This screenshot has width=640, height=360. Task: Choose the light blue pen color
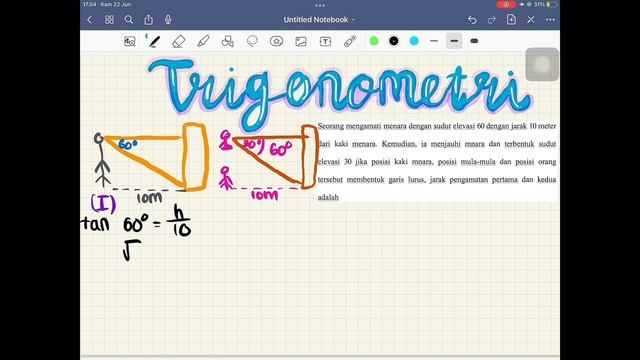(x=414, y=41)
